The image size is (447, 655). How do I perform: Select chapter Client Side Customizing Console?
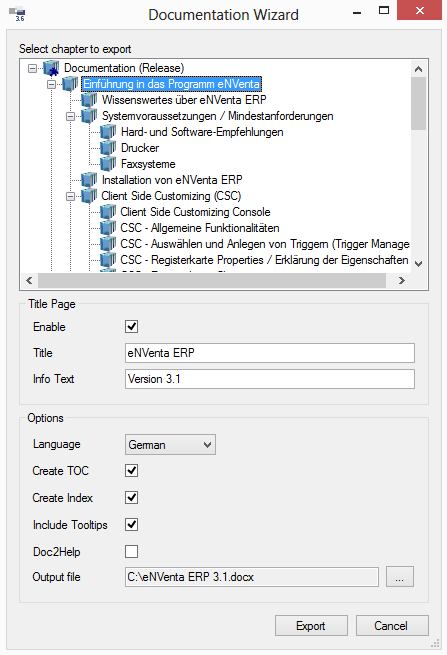point(196,212)
